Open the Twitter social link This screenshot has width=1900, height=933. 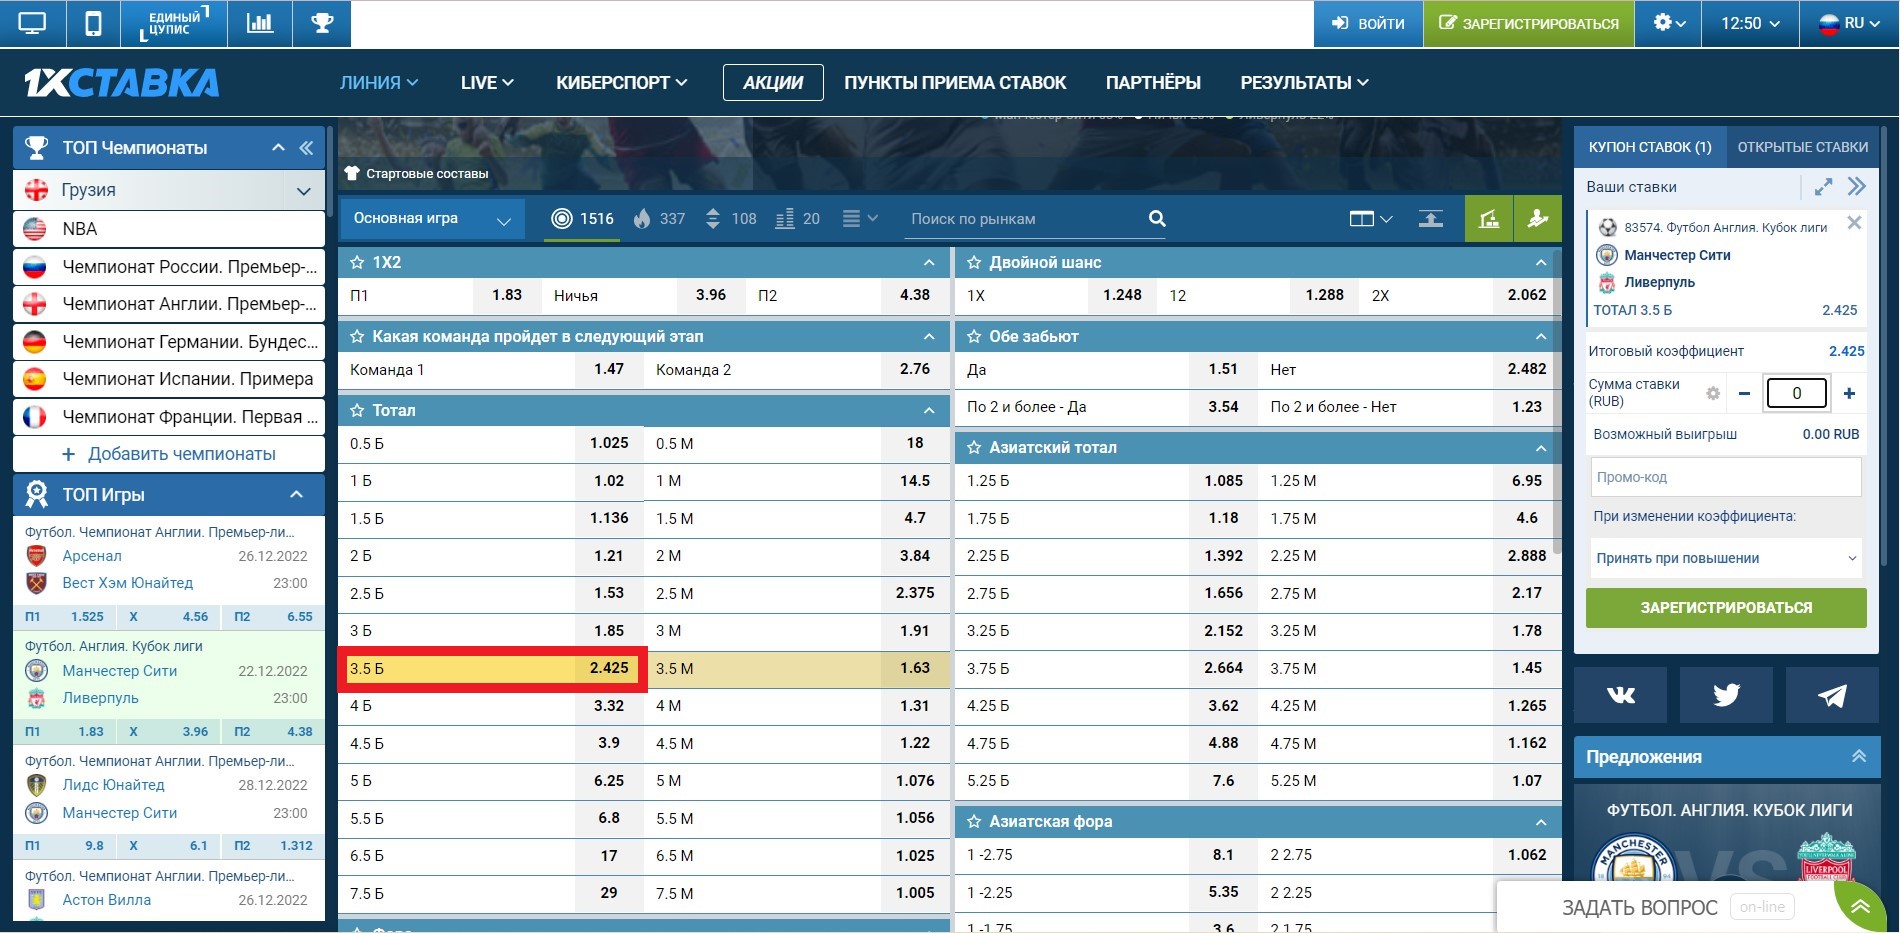click(1726, 695)
